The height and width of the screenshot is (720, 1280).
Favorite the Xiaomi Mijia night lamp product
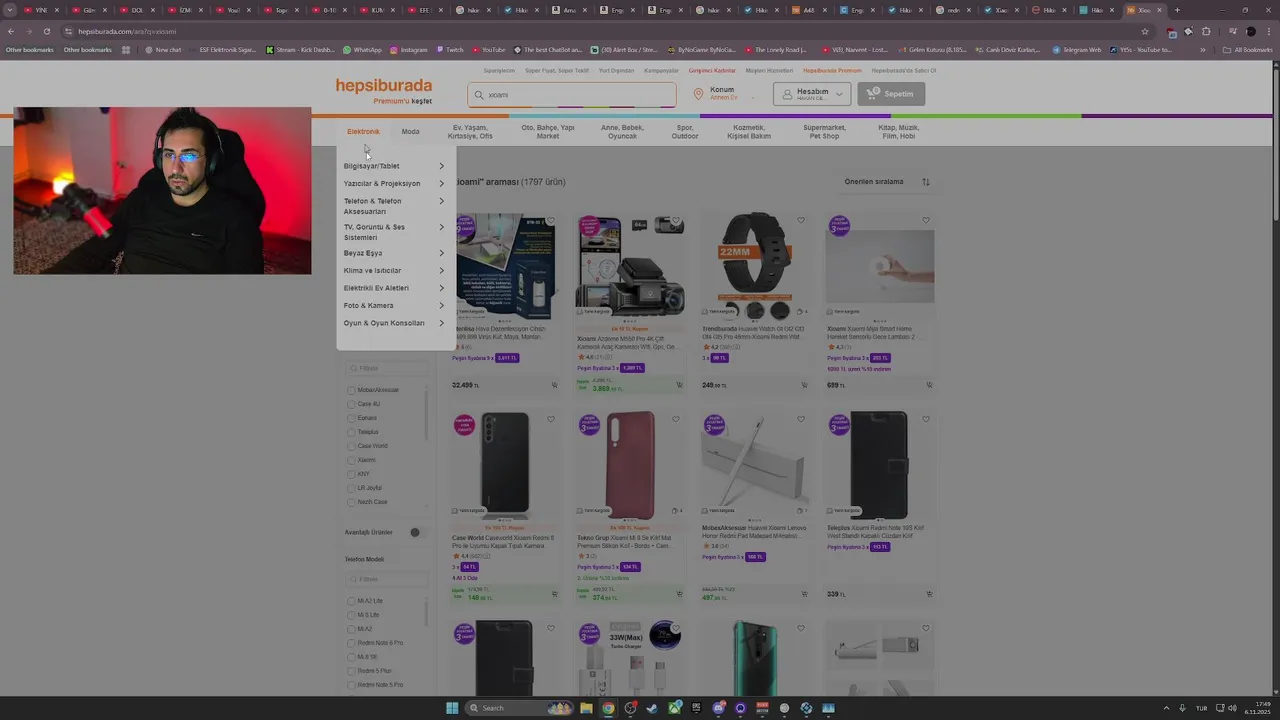coord(926,221)
